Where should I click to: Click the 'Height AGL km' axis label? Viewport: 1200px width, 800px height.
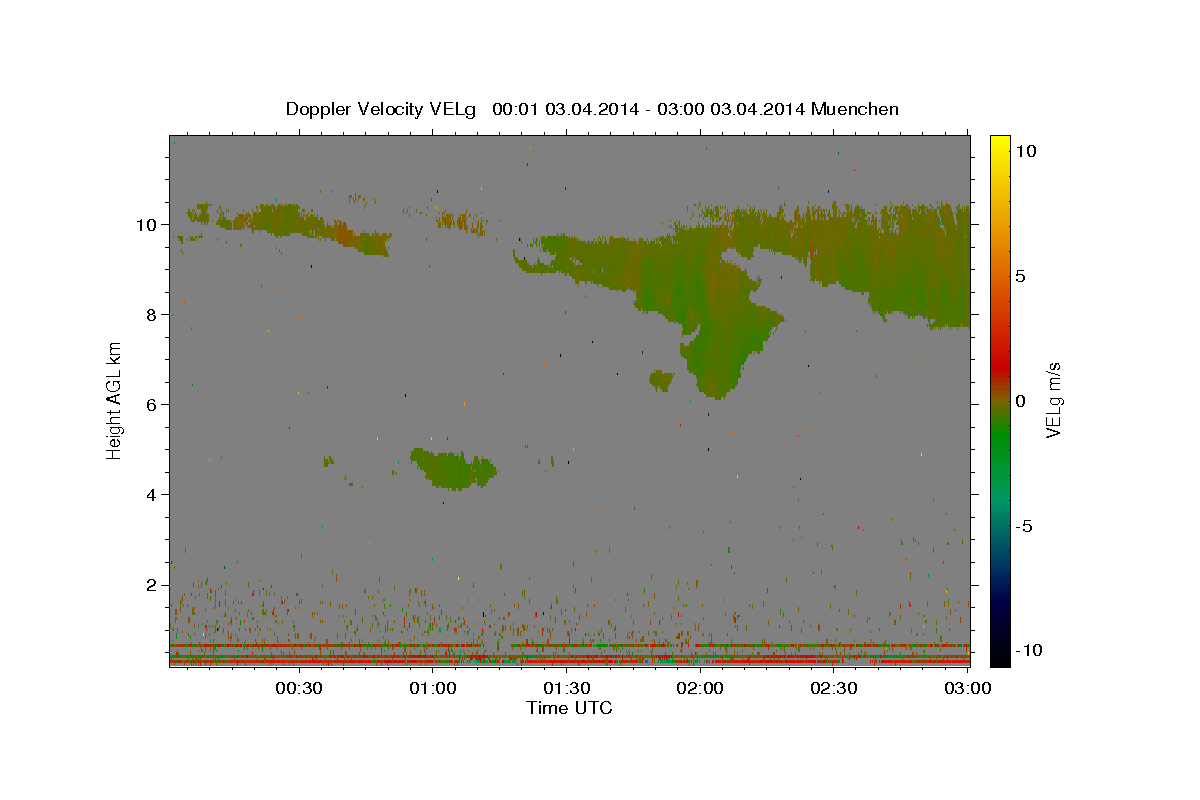115,400
